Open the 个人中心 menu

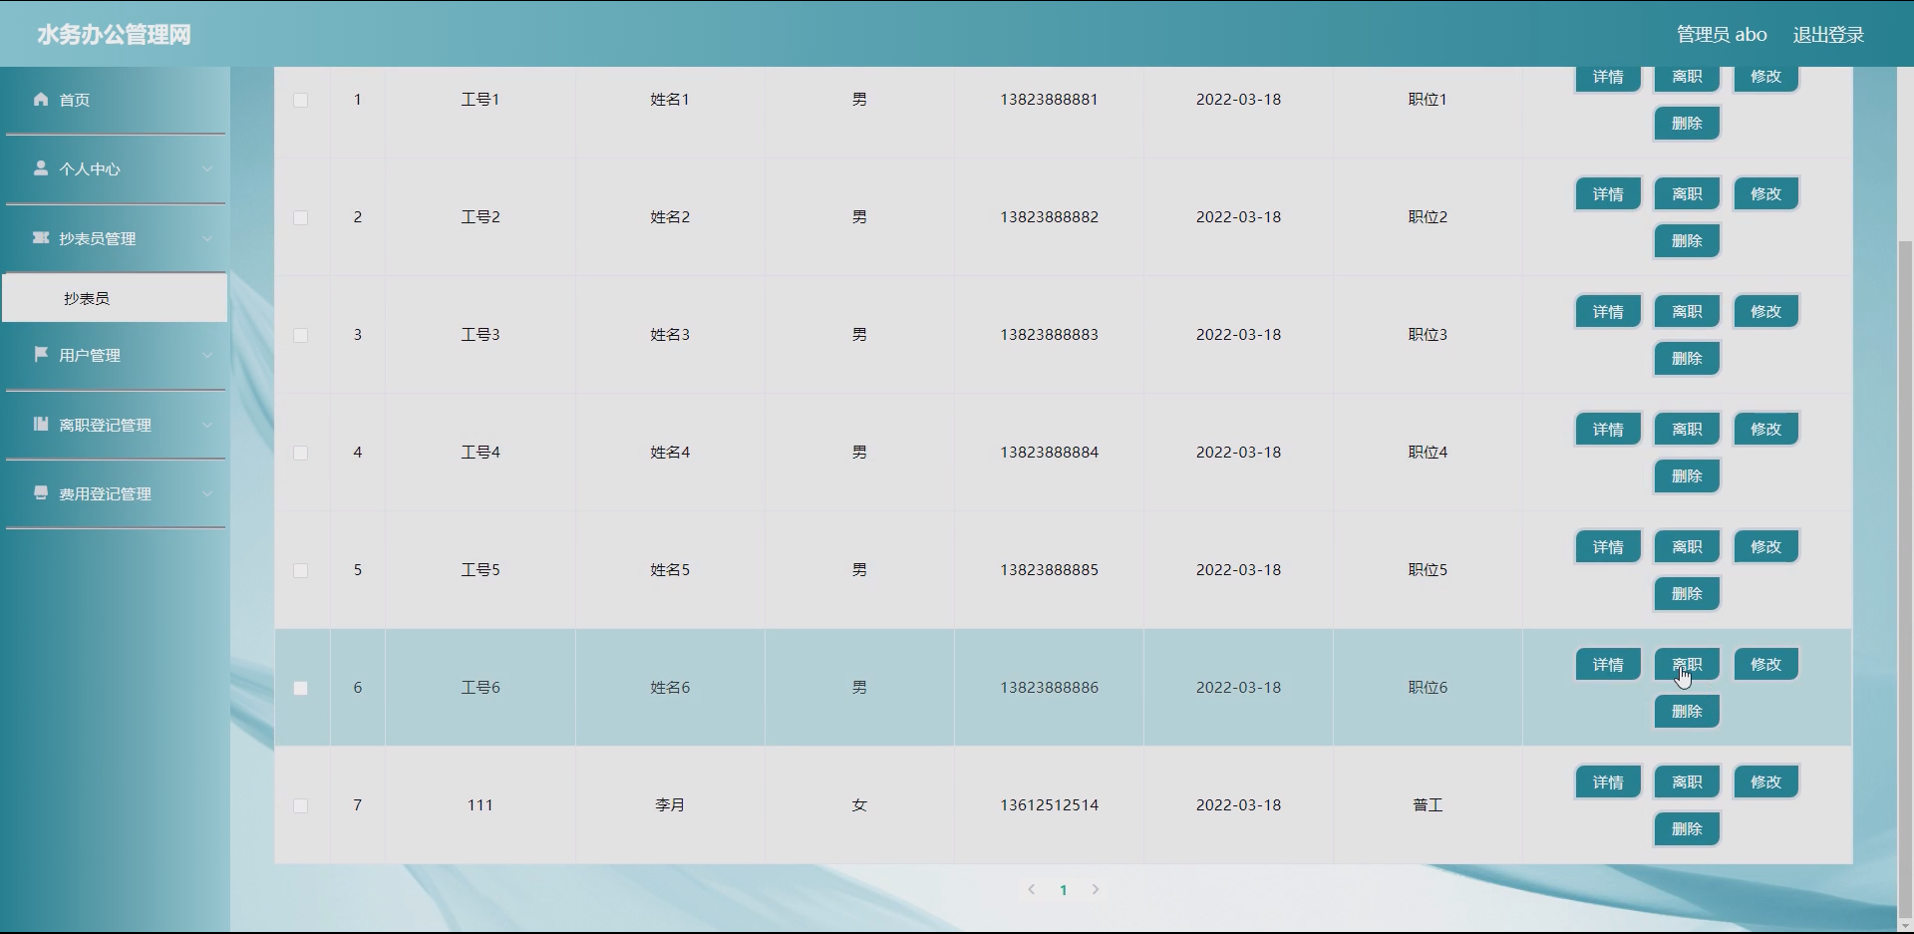pos(115,169)
